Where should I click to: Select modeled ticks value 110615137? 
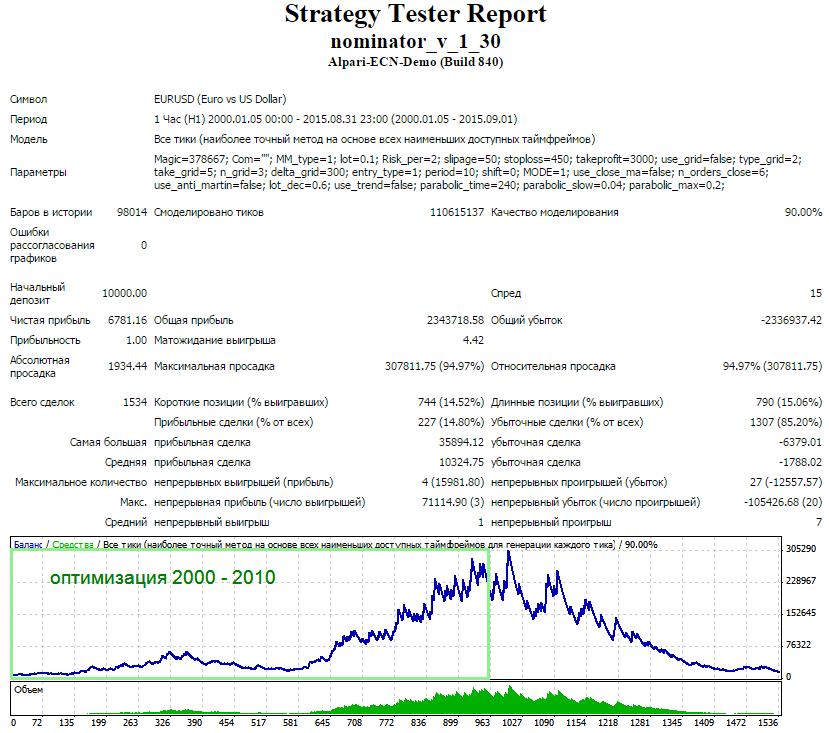[x=457, y=213]
